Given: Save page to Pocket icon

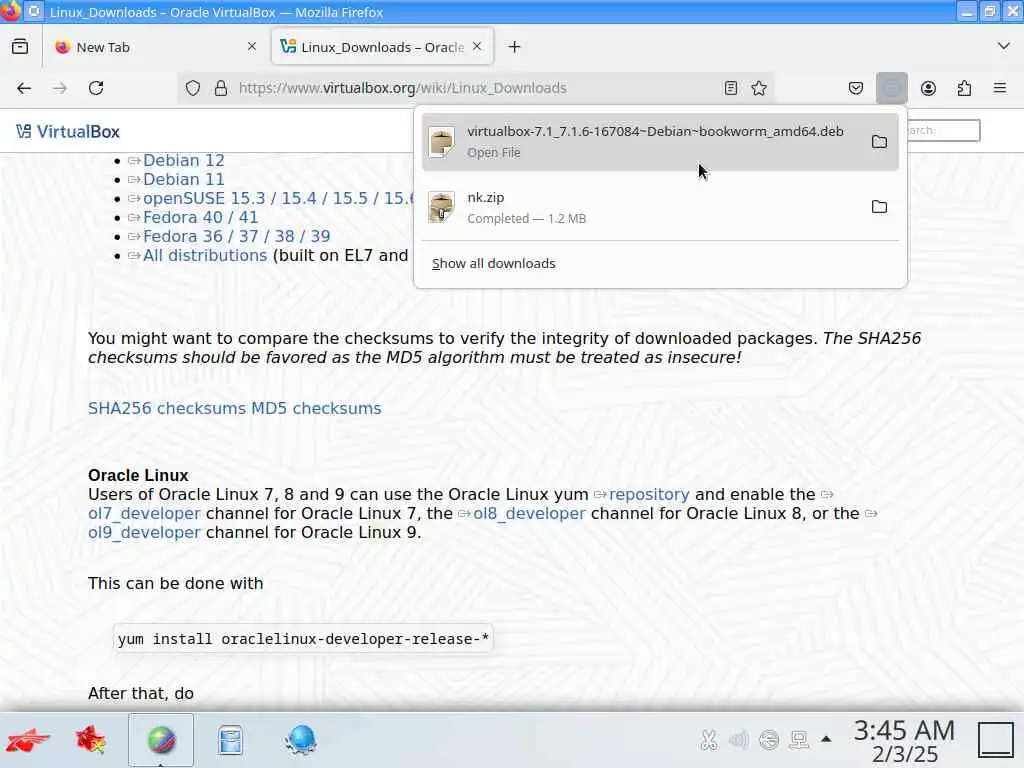Looking at the screenshot, I should pyautogui.click(x=856, y=88).
